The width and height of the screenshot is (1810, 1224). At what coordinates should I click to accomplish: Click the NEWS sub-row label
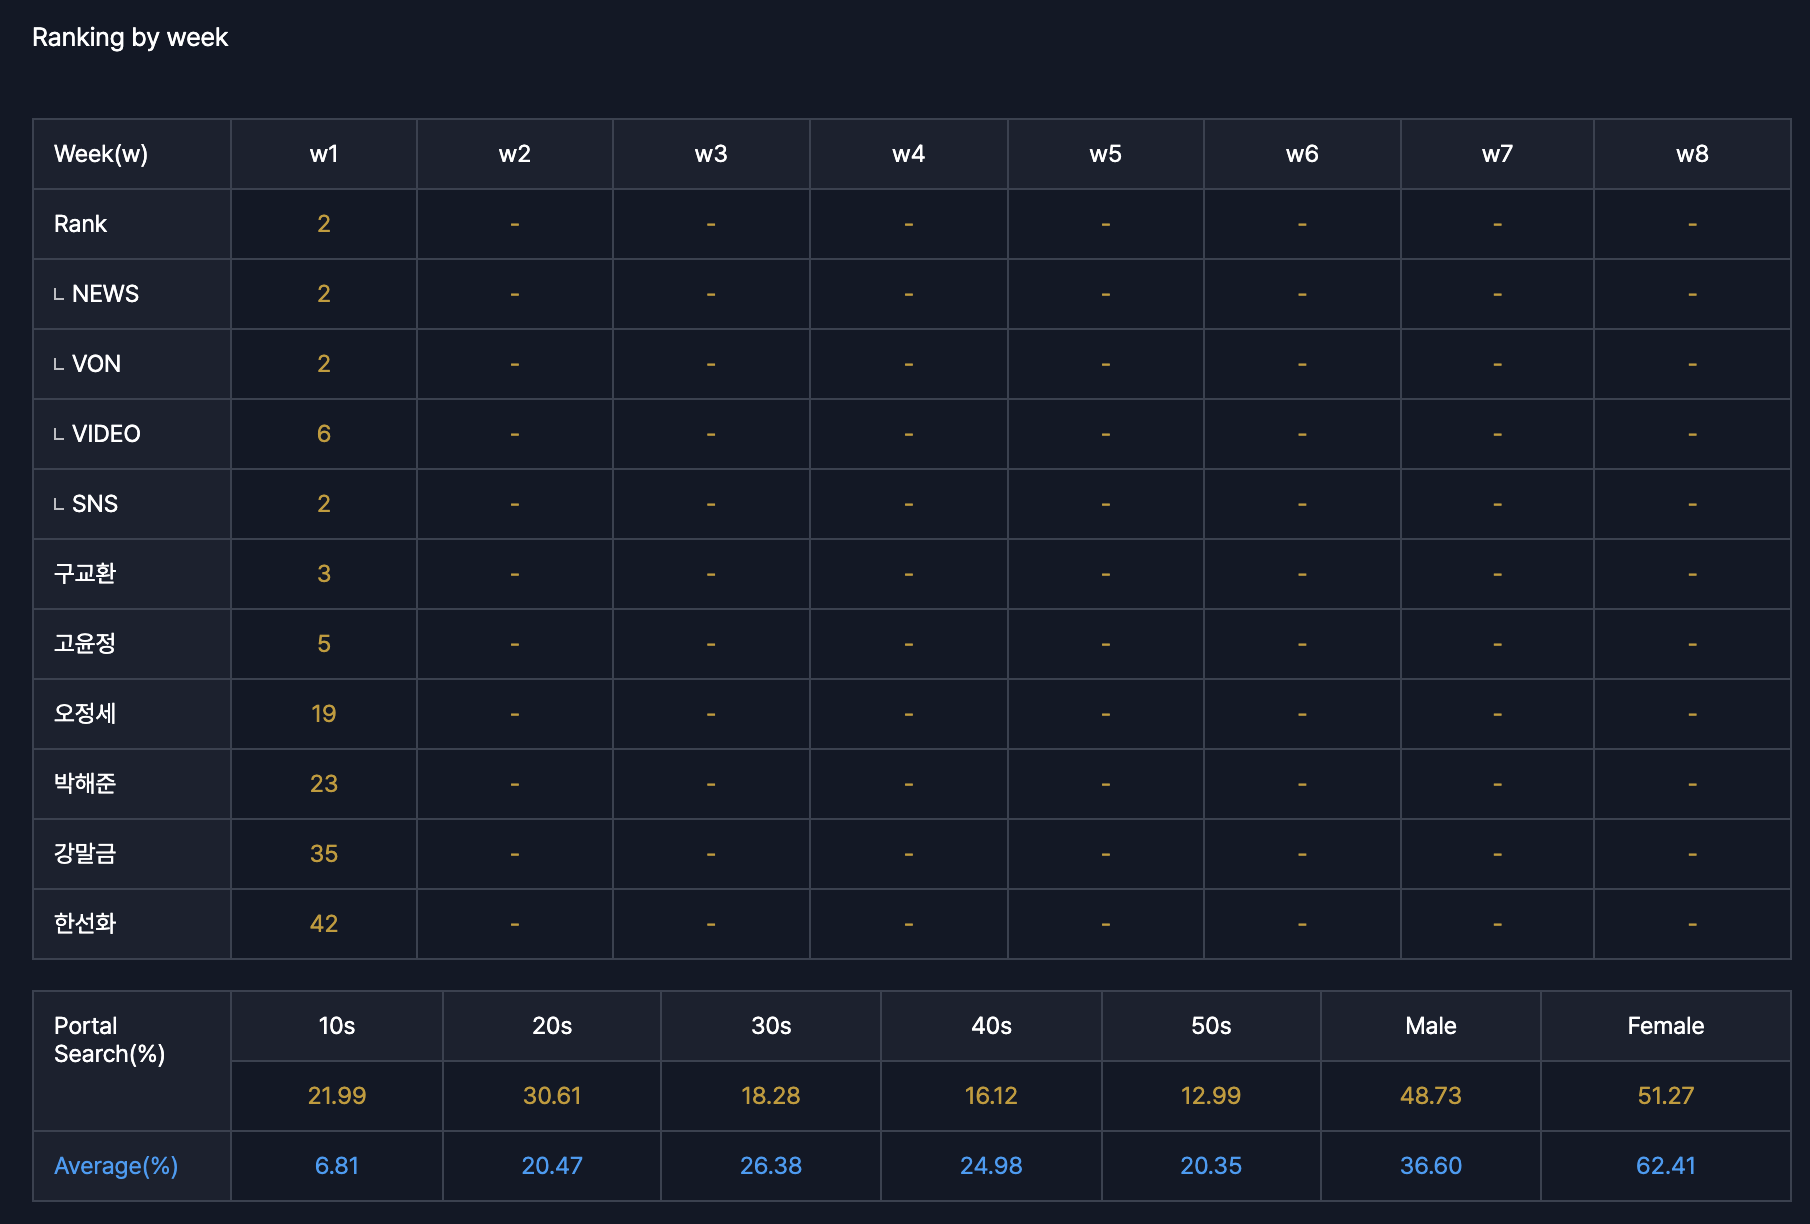click(104, 294)
